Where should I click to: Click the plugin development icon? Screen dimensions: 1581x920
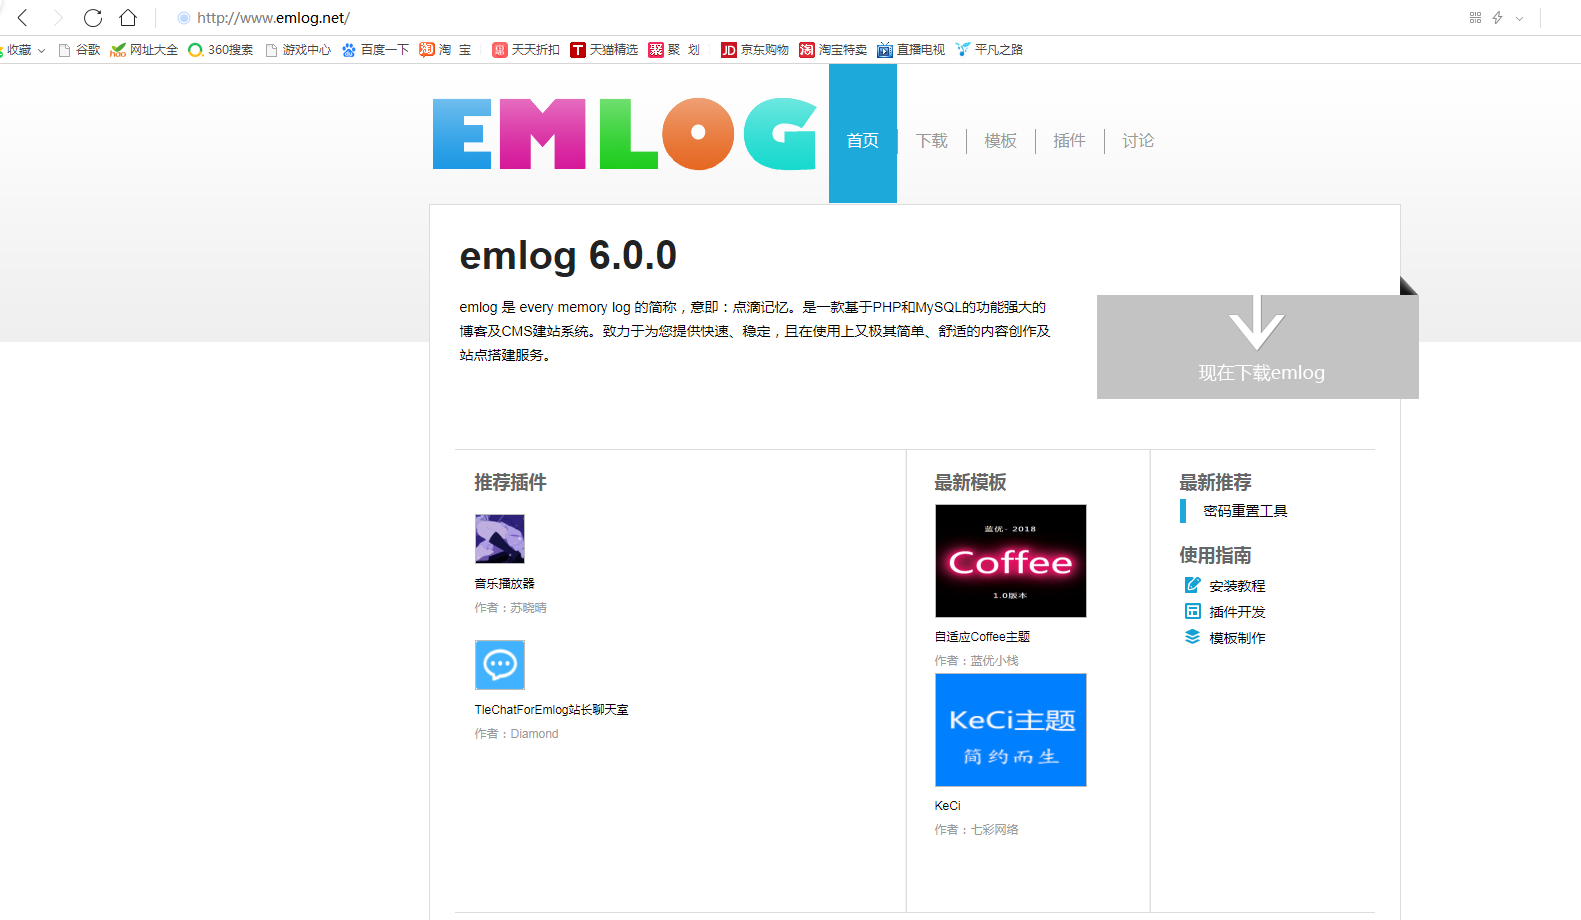tap(1192, 611)
